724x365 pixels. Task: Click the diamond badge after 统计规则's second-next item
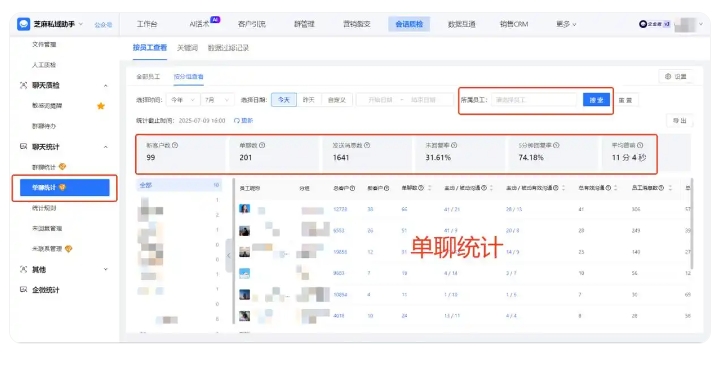tap(68, 249)
